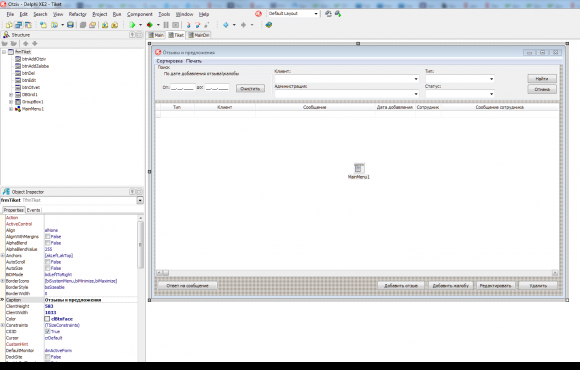Toggle the AlphaBlend property checkbox

pyautogui.click(x=47, y=243)
